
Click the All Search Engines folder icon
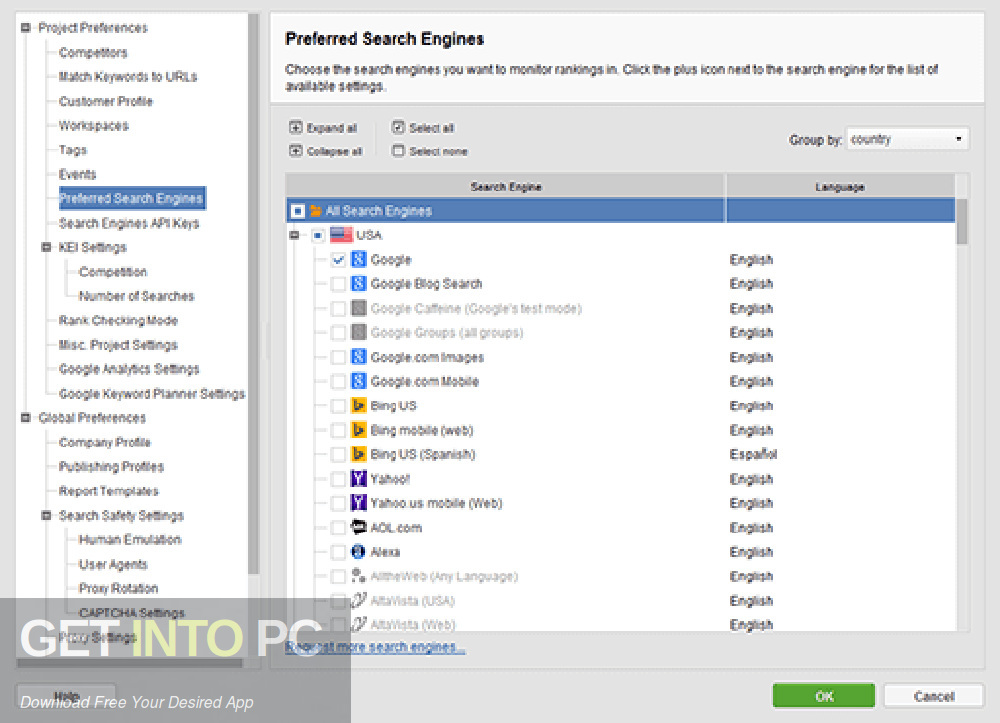tap(316, 210)
